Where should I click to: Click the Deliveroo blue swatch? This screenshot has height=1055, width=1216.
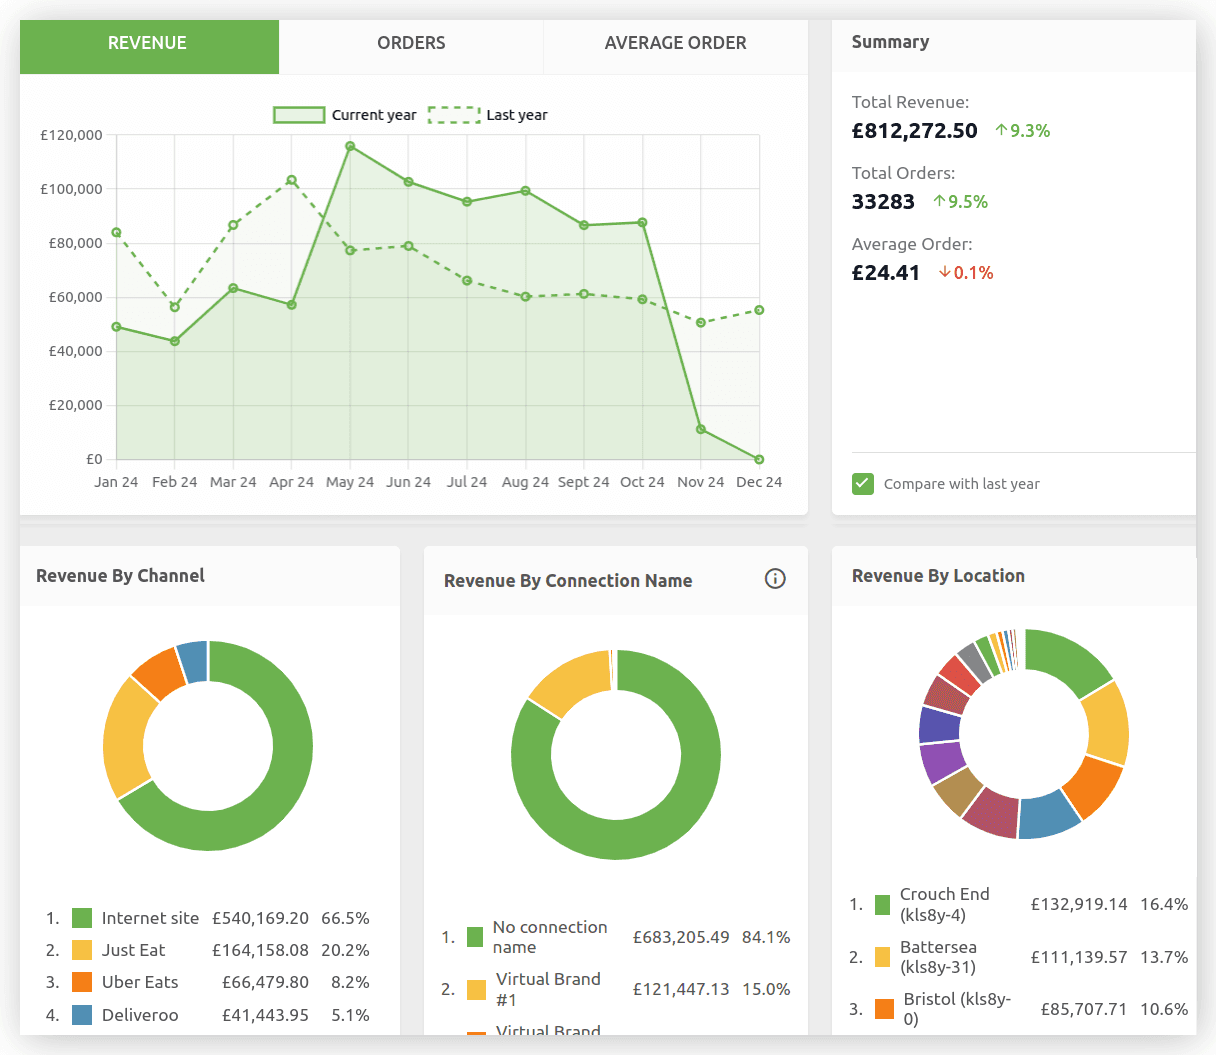pos(82,1015)
